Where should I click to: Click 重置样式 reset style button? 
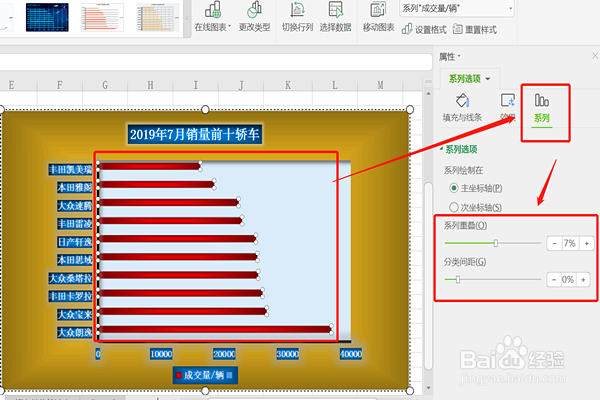[x=474, y=29]
